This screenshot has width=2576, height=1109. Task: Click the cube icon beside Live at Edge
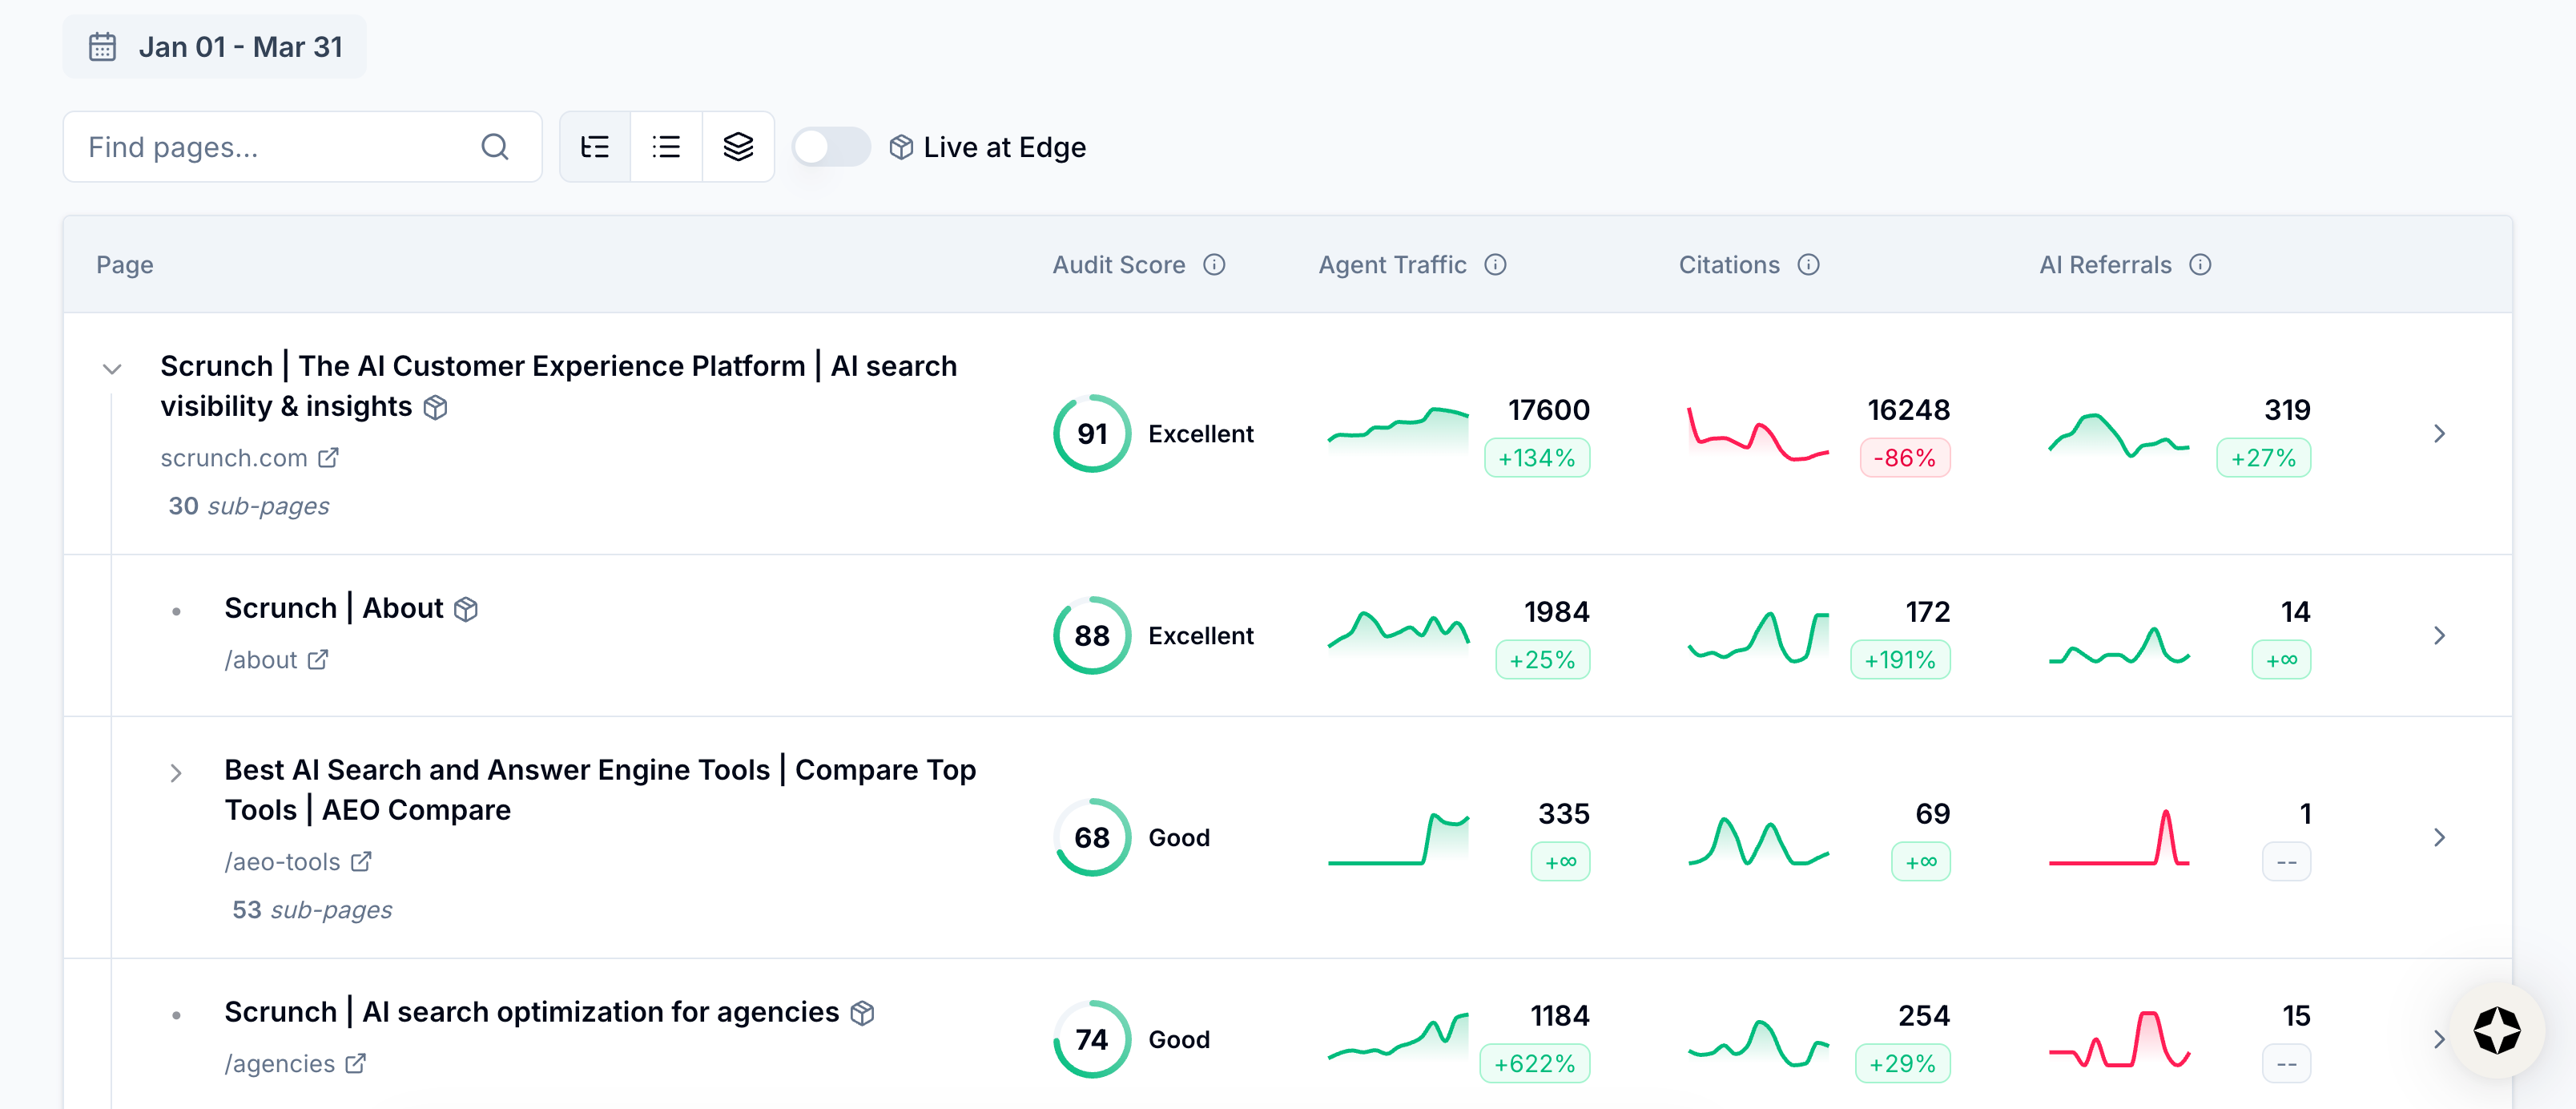(x=901, y=147)
